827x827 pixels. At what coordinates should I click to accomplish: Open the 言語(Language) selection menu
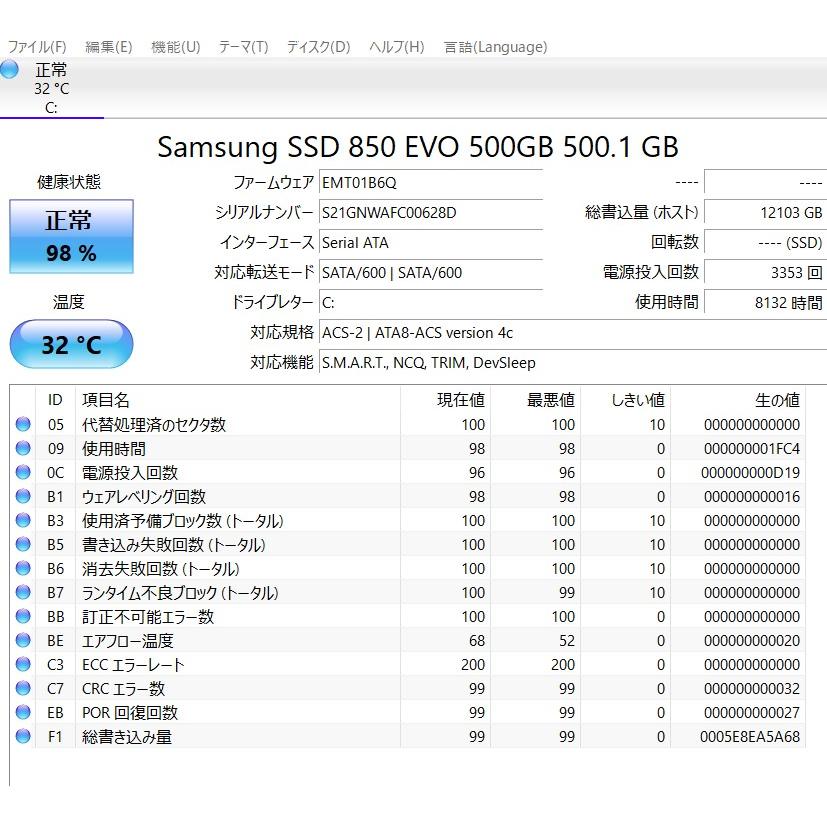495,46
